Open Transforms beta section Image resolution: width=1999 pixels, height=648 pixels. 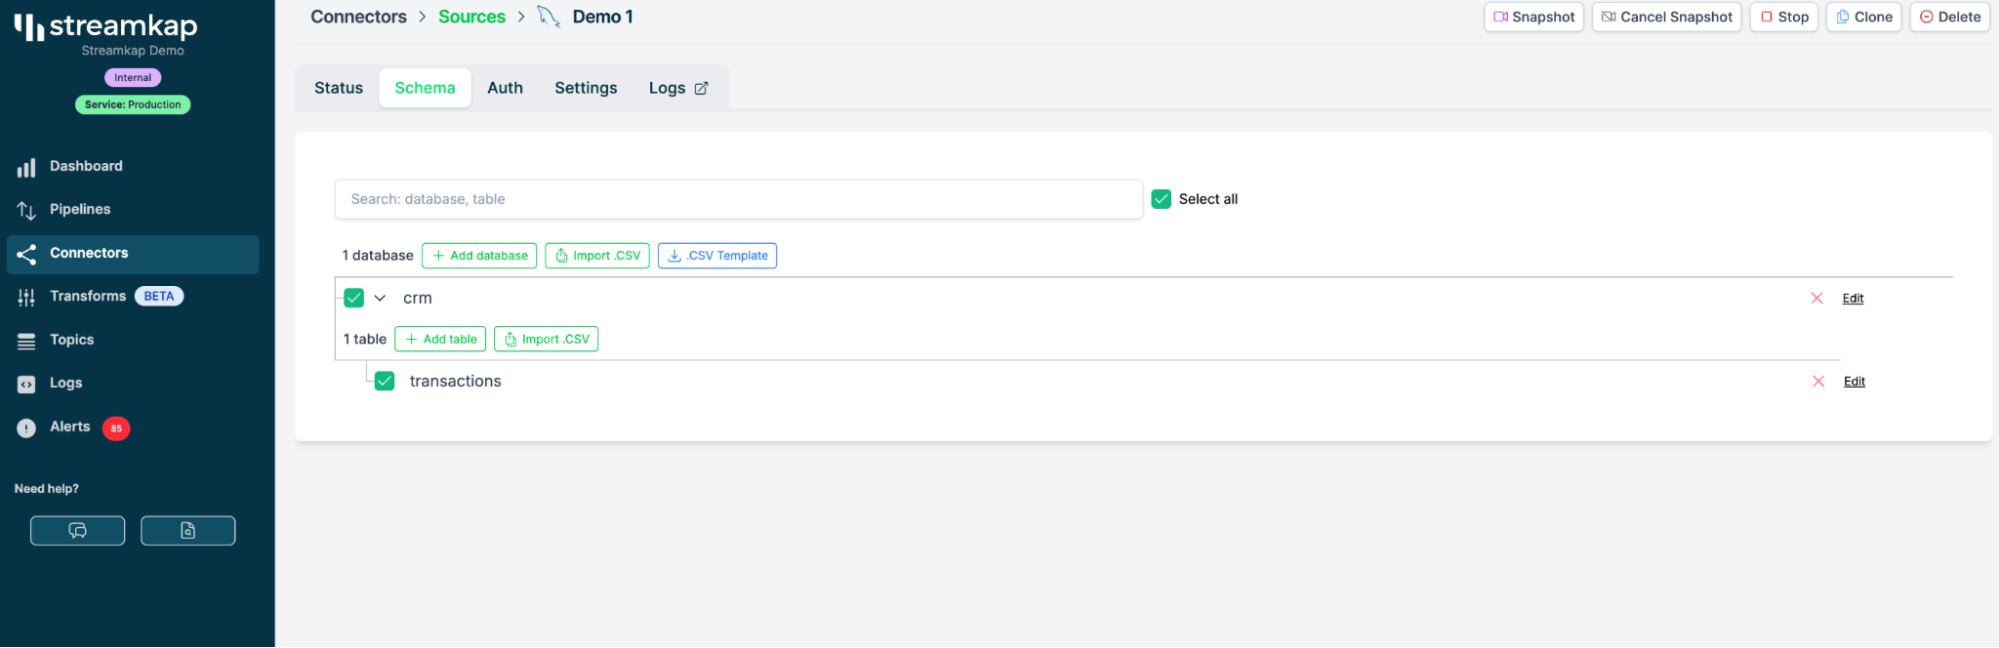click(88, 296)
